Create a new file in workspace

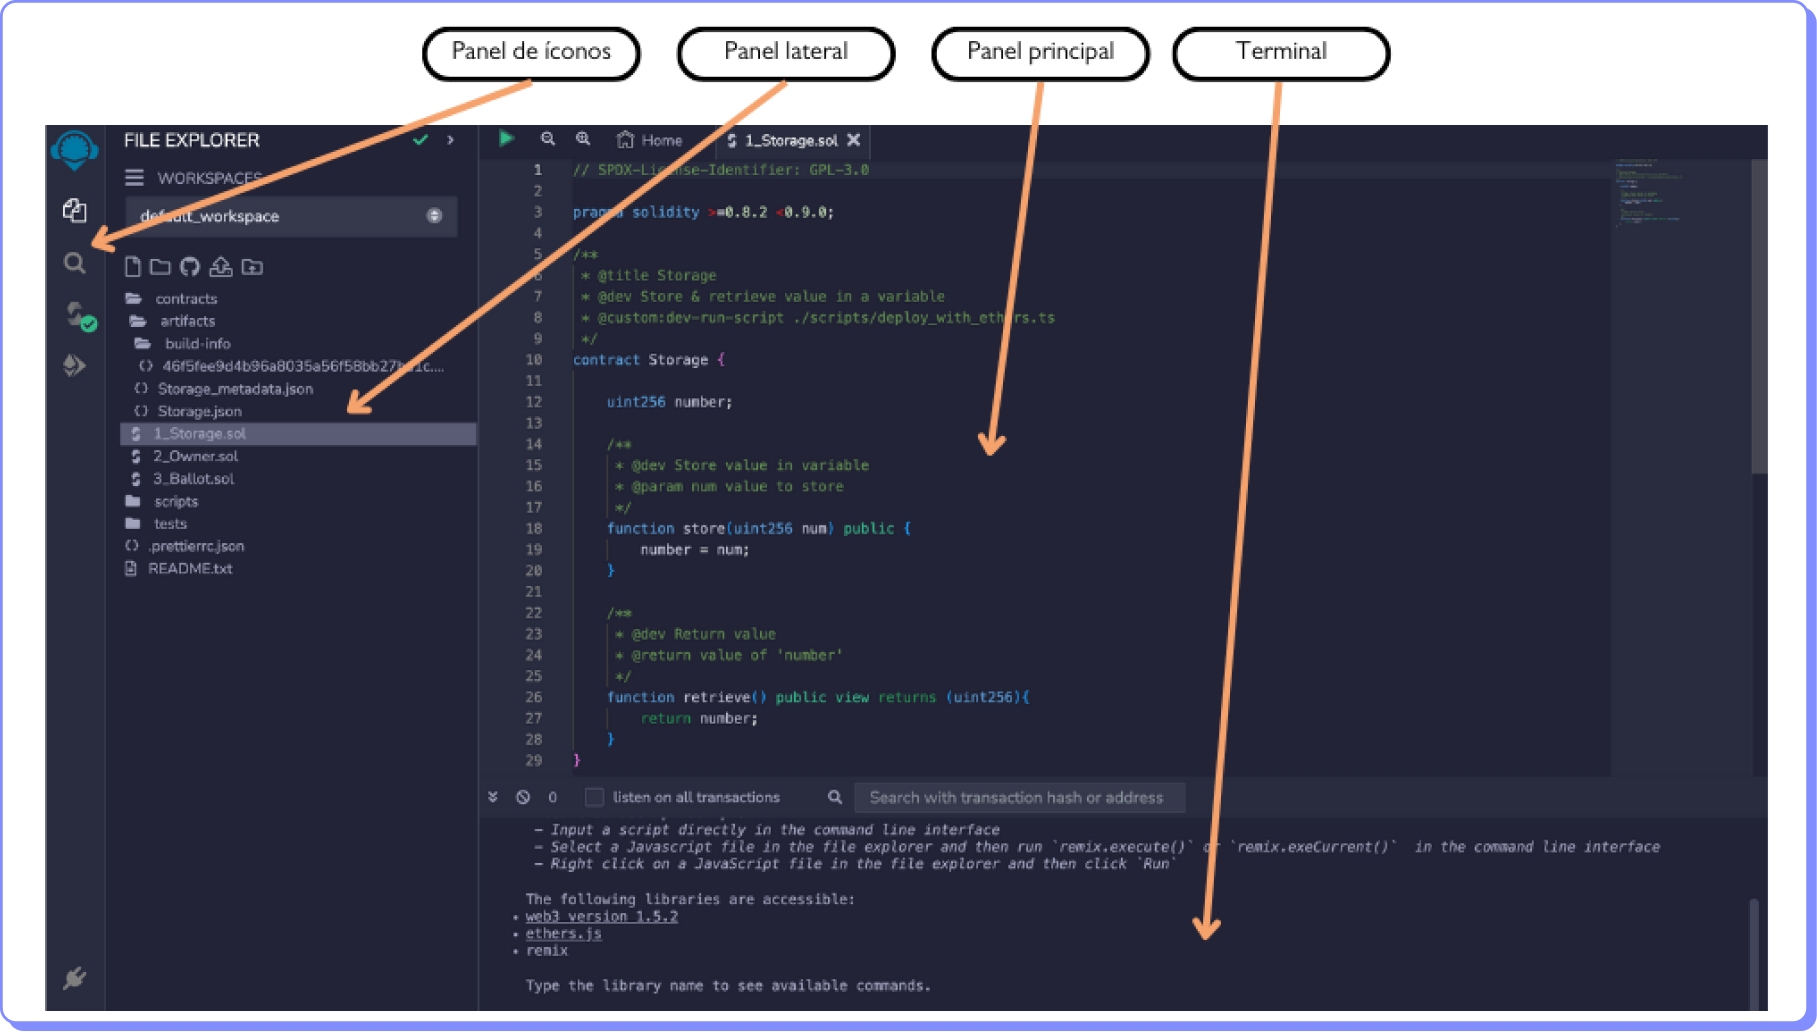[x=132, y=267]
